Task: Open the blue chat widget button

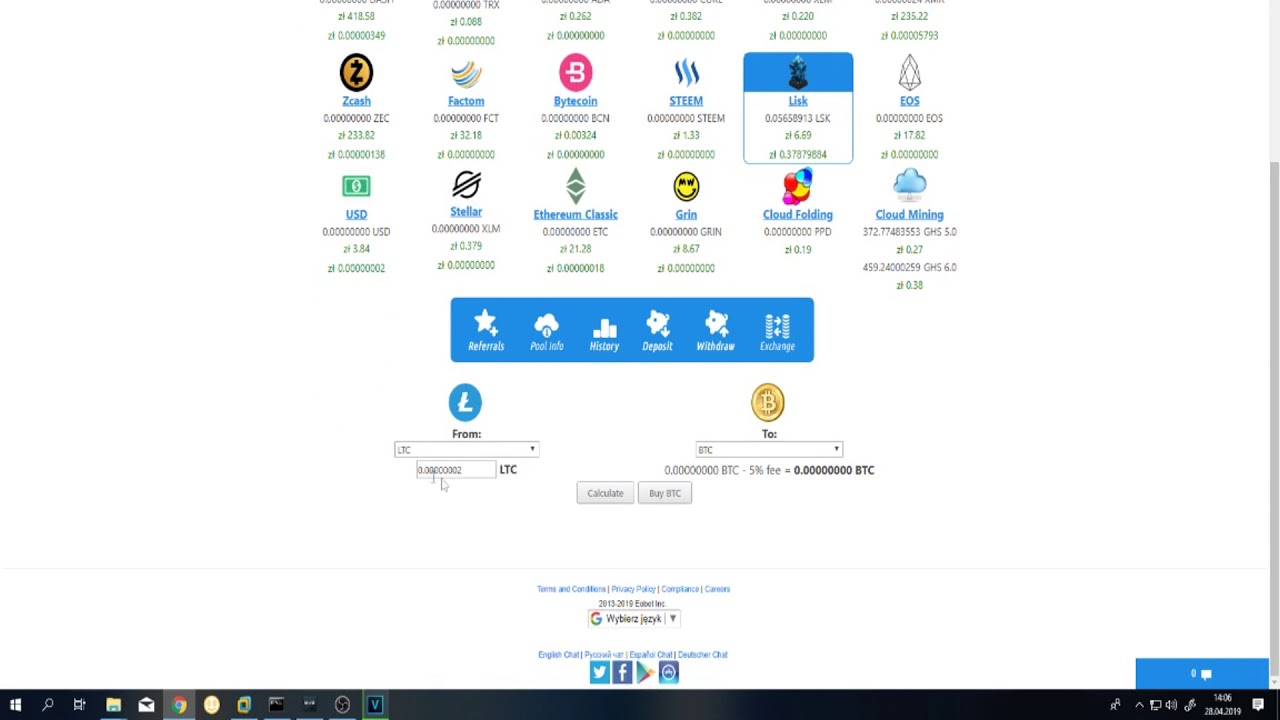Action: pyautogui.click(x=1202, y=674)
